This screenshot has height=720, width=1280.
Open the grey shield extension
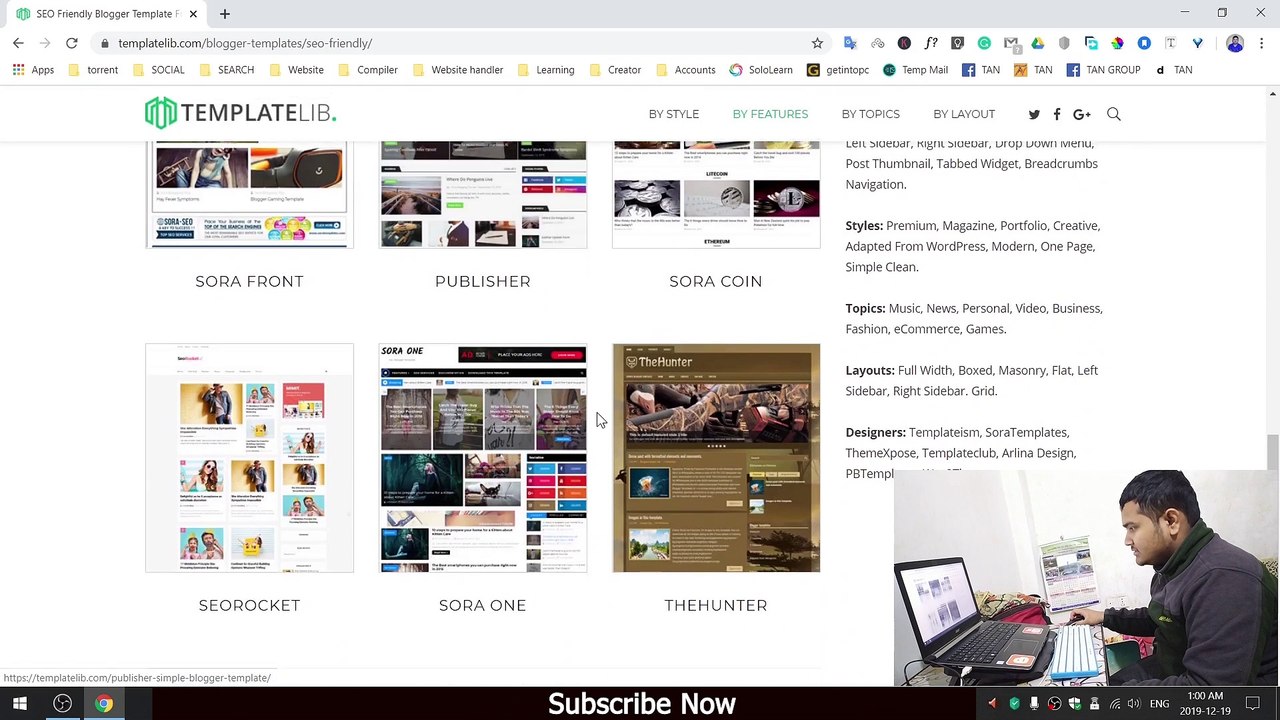click(x=1064, y=43)
